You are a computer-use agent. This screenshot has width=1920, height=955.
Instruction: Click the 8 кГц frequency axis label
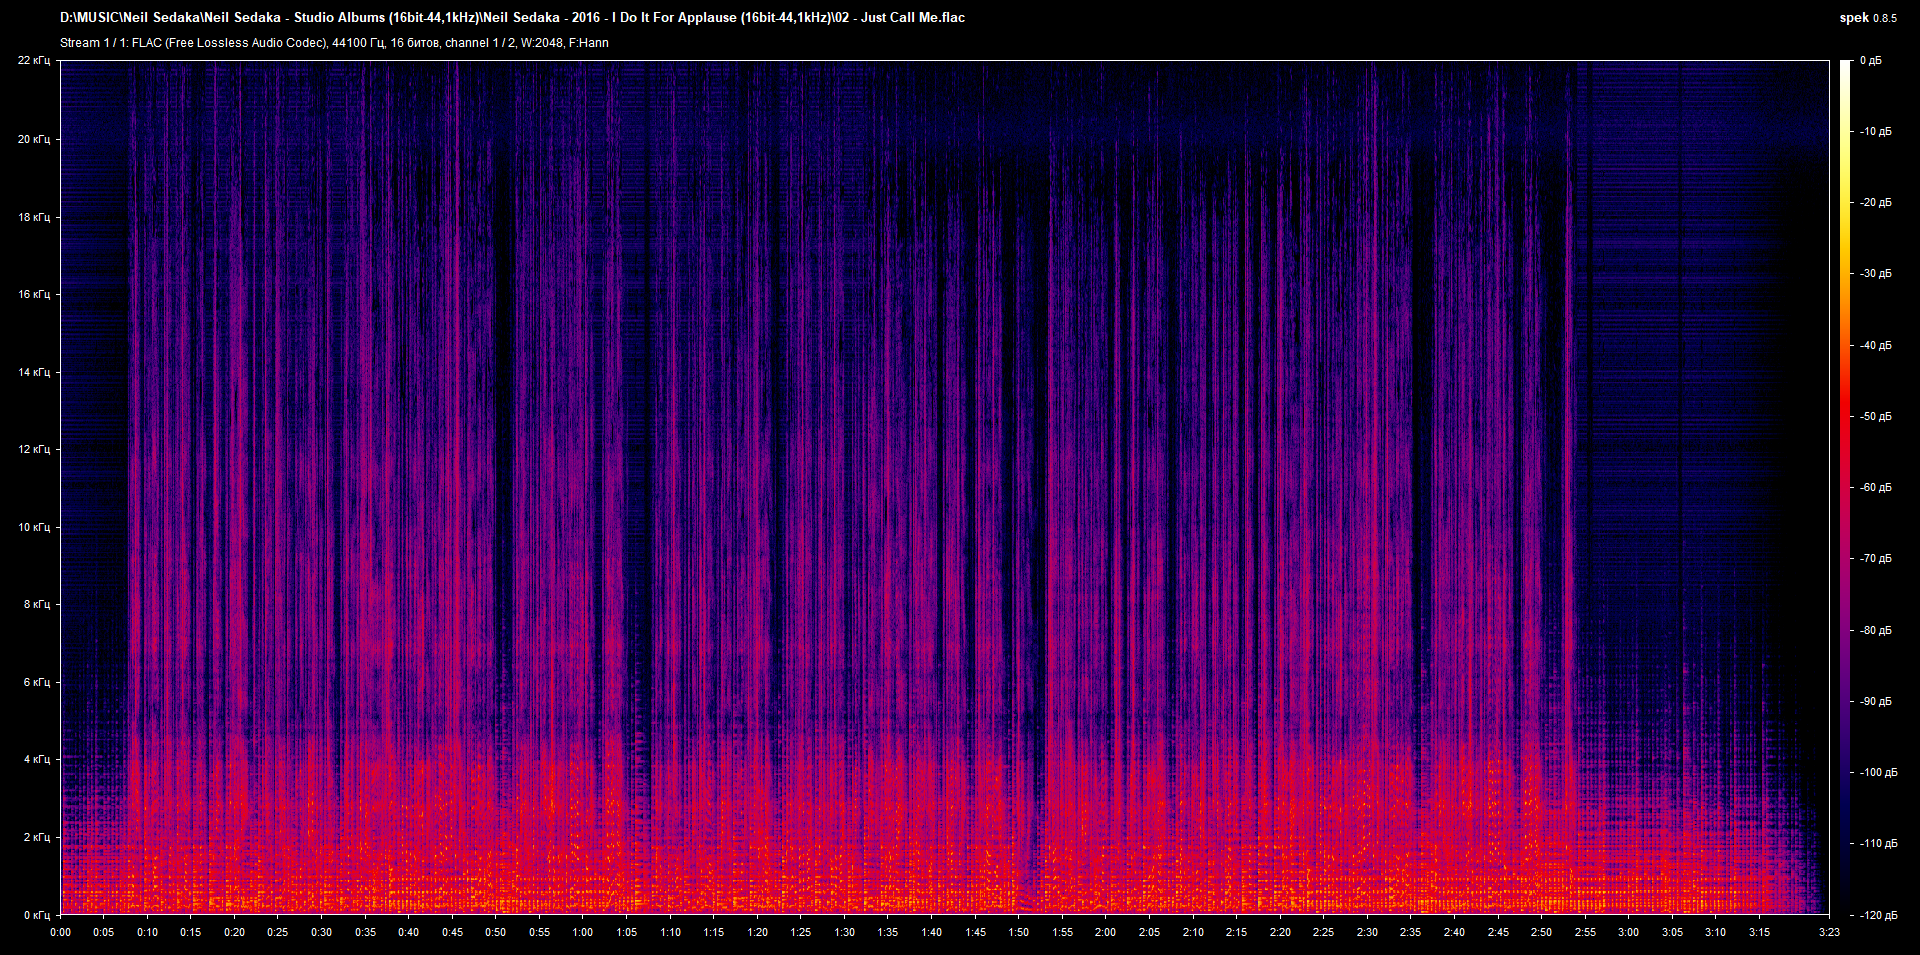click(37, 604)
